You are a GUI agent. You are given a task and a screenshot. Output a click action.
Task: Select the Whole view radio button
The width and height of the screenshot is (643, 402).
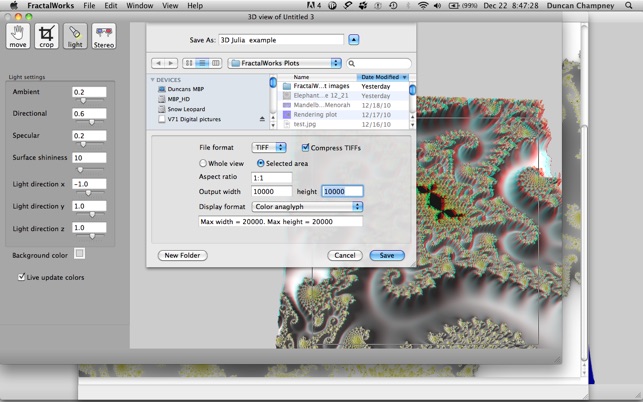click(203, 163)
